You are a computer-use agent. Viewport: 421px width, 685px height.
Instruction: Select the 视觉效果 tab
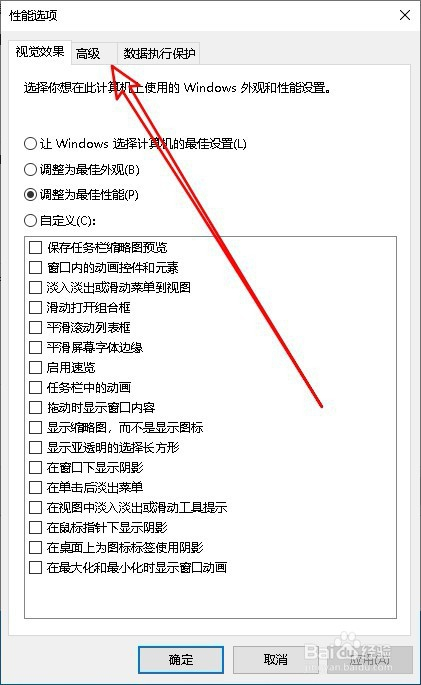(x=40, y=52)
